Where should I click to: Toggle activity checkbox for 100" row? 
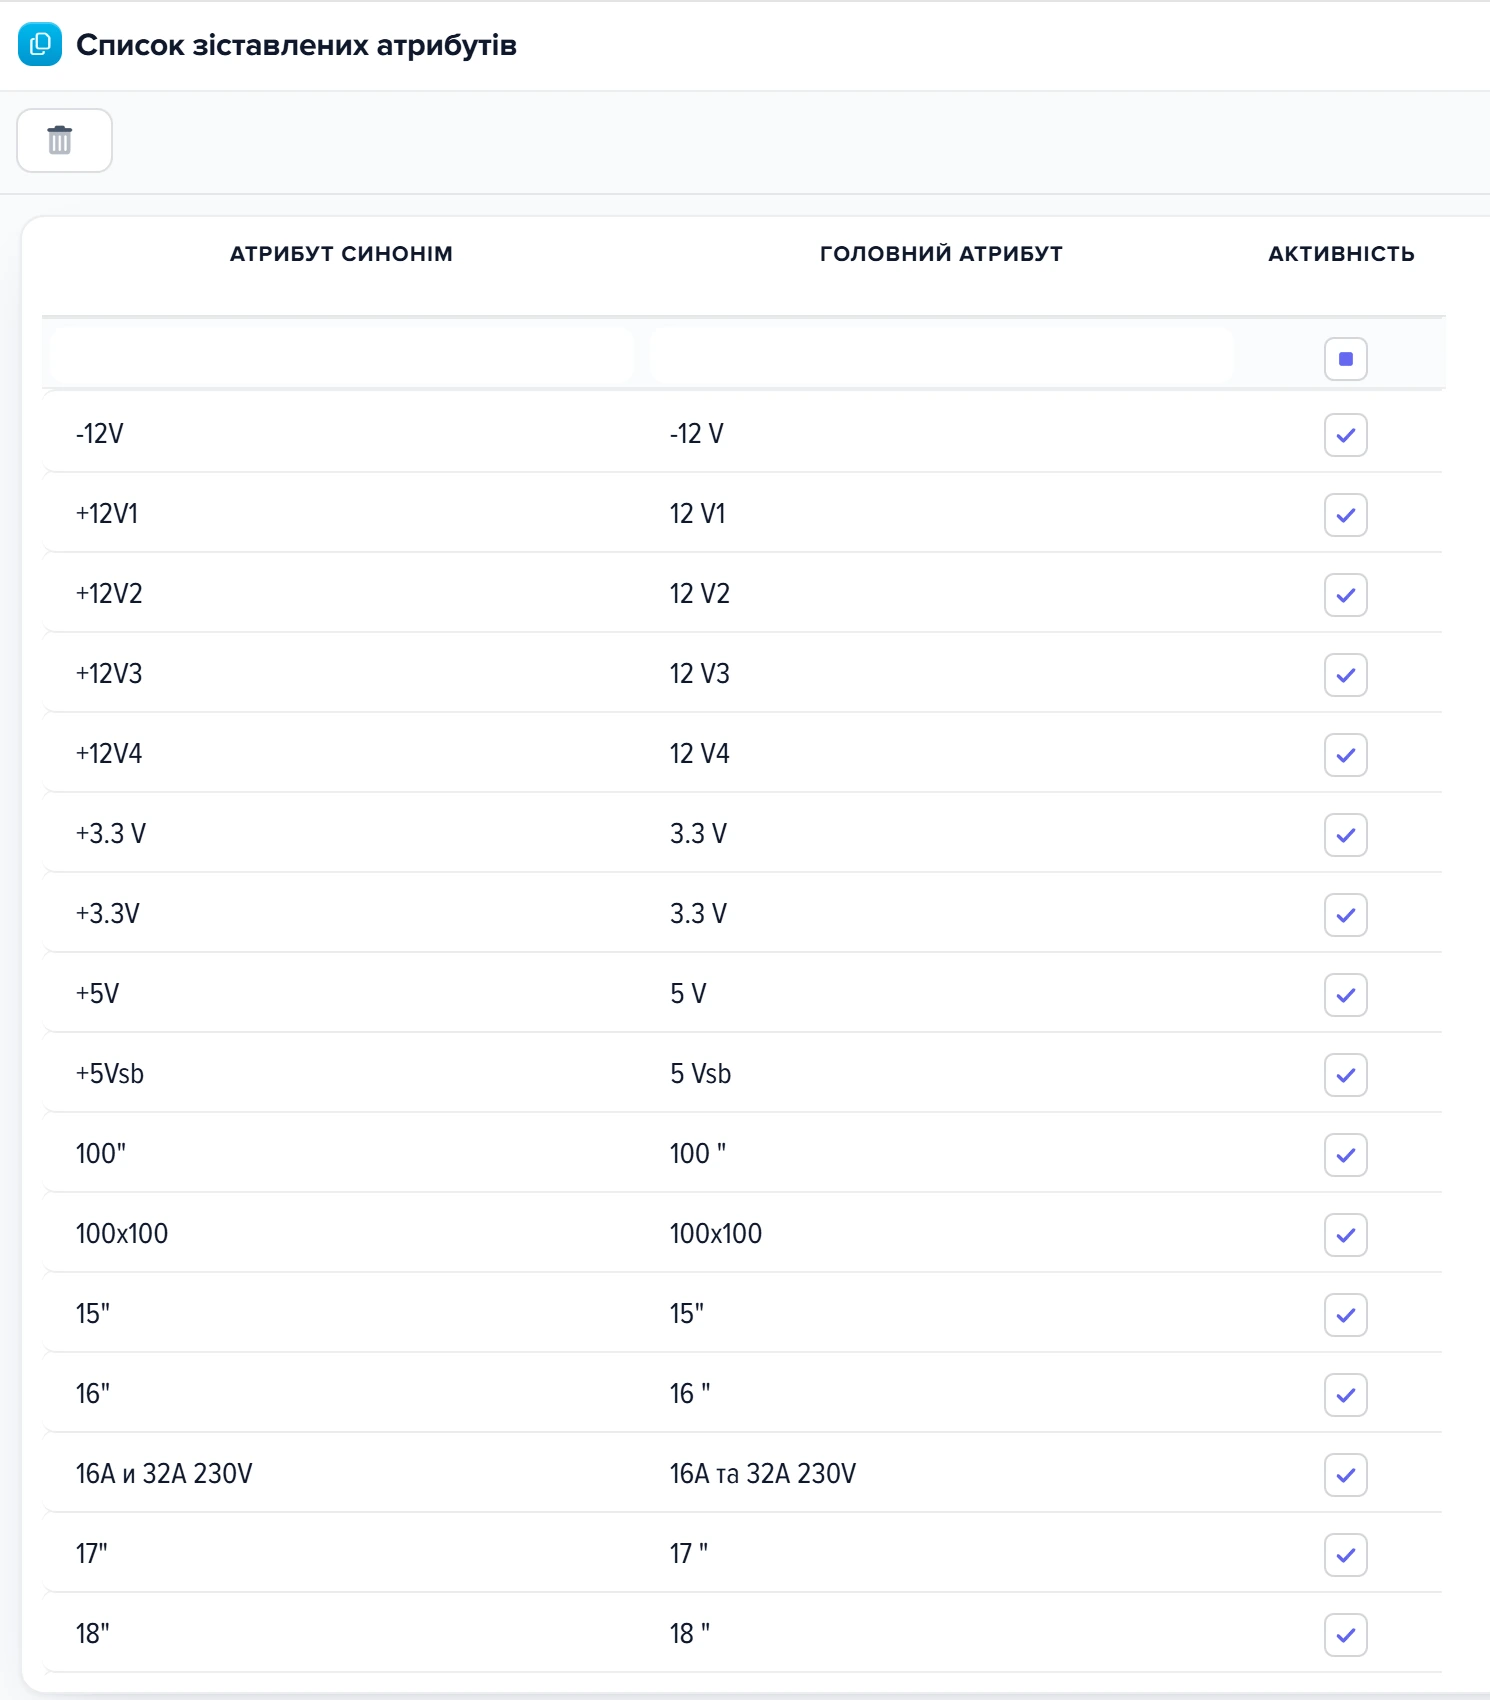pyautogui.click(x=1346, y=1155)
